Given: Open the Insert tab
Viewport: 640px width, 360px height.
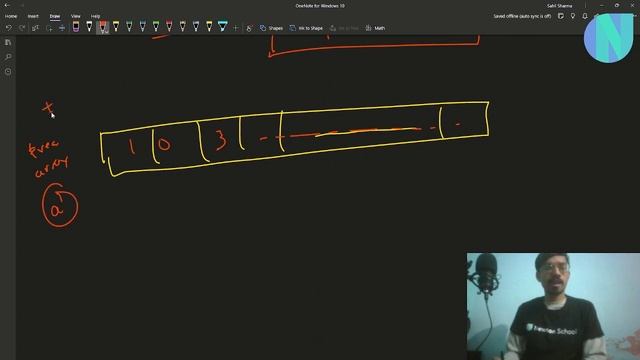Looking at the screenshot, I should point(33,16).
